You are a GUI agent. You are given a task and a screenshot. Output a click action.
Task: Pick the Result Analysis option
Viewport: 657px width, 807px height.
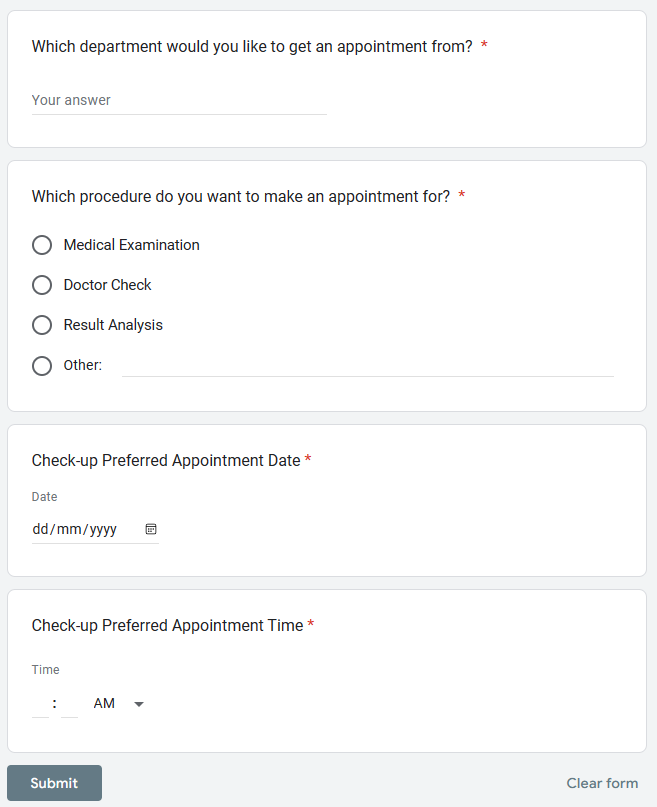pos(42,325)
